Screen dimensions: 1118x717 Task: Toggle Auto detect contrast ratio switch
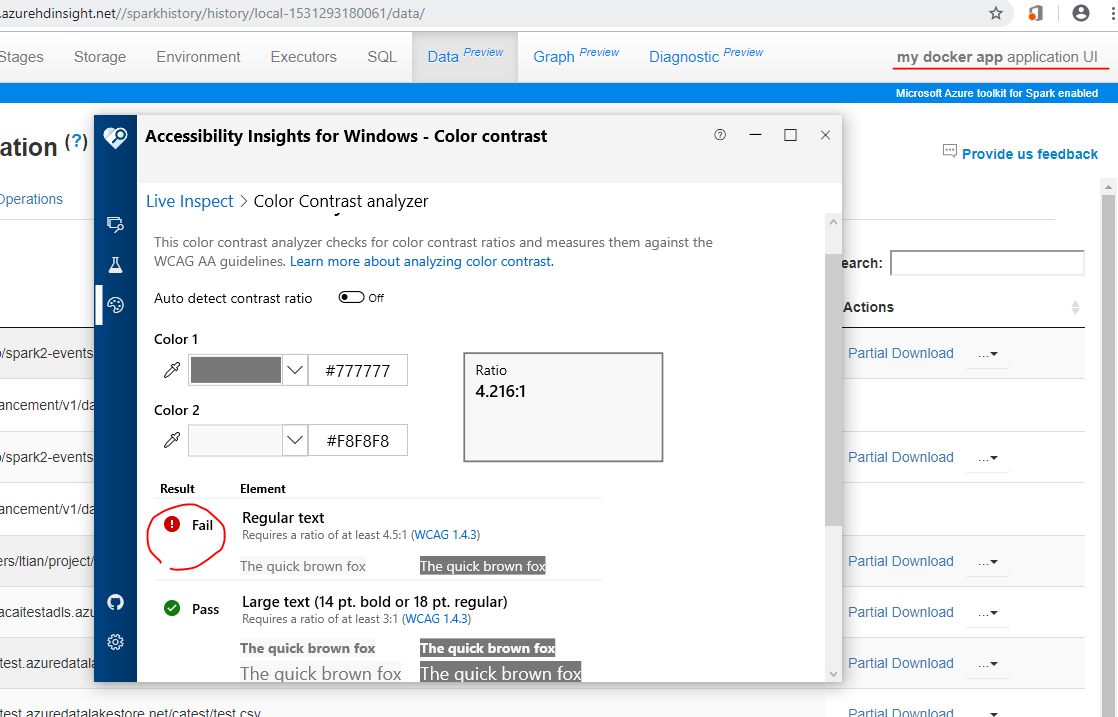352,297
